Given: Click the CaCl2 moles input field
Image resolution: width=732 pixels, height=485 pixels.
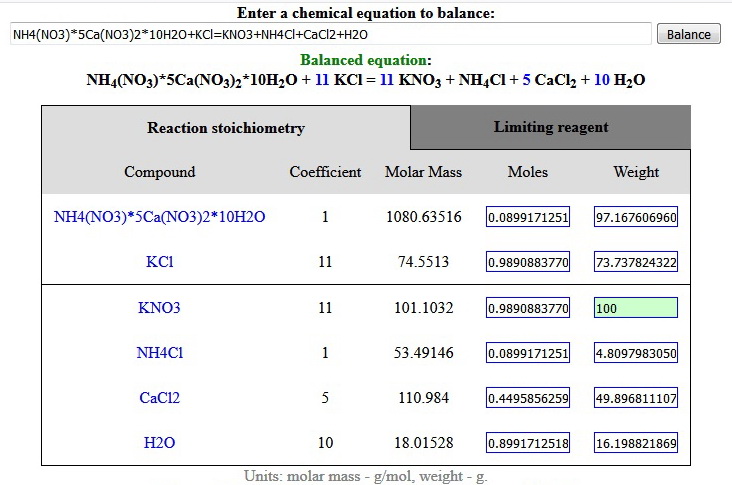Looking at the screenshot, I should click(528, 398).
